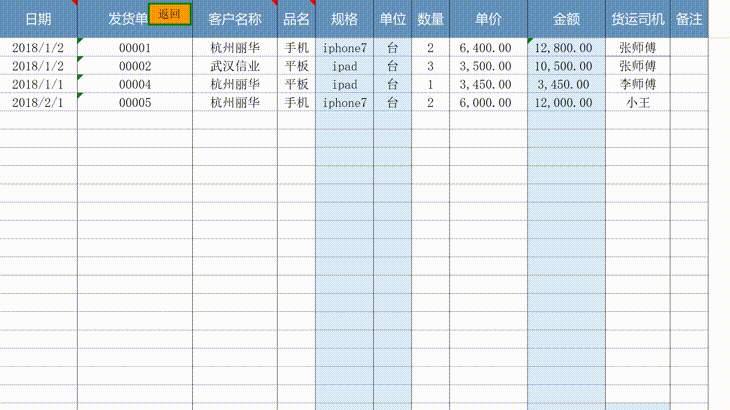Select the 单价 header cell

[x=488, y=19]
